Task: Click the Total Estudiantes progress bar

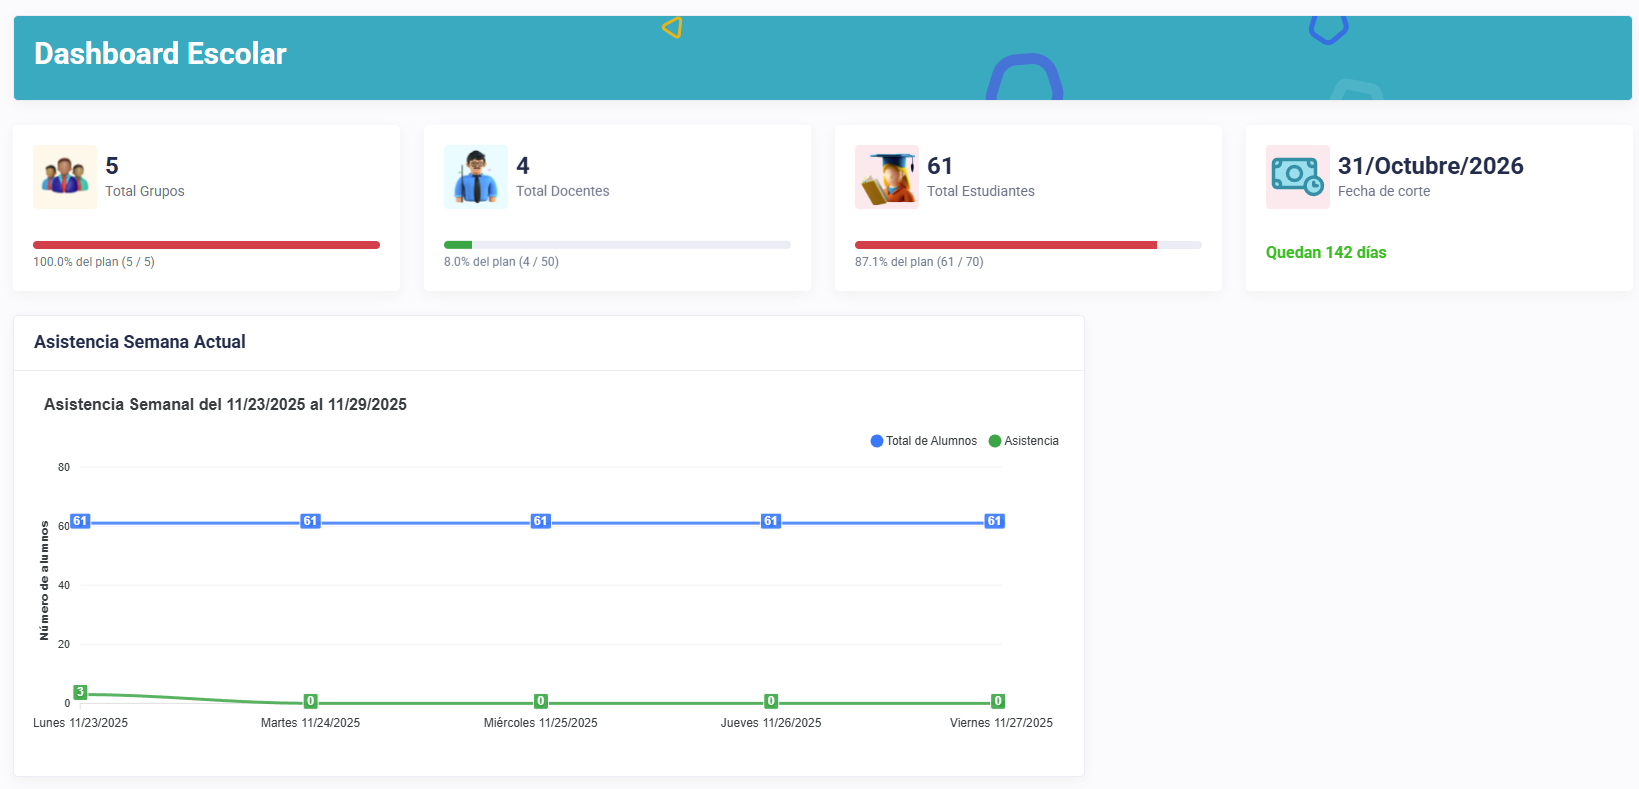Action: pos(1028,245)
